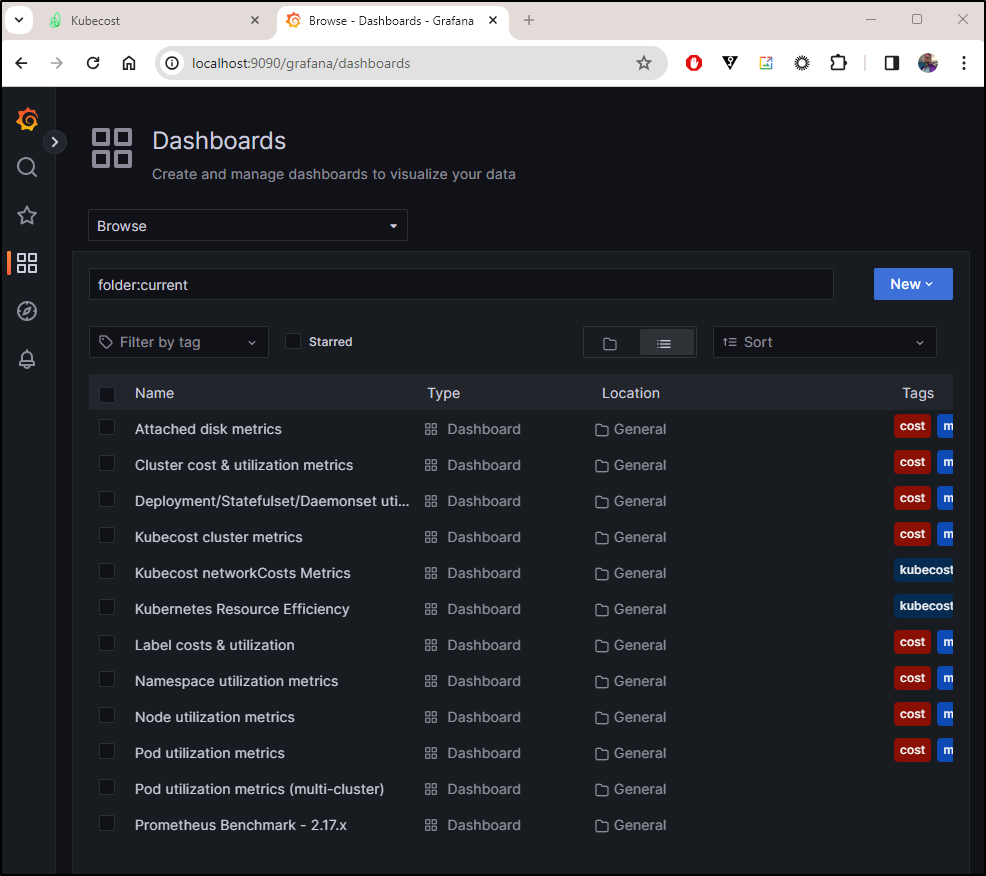This screenshot has width=986, height=876.
Task: Open the colorful picture extension icon
Action: click(x=766, y=63)
